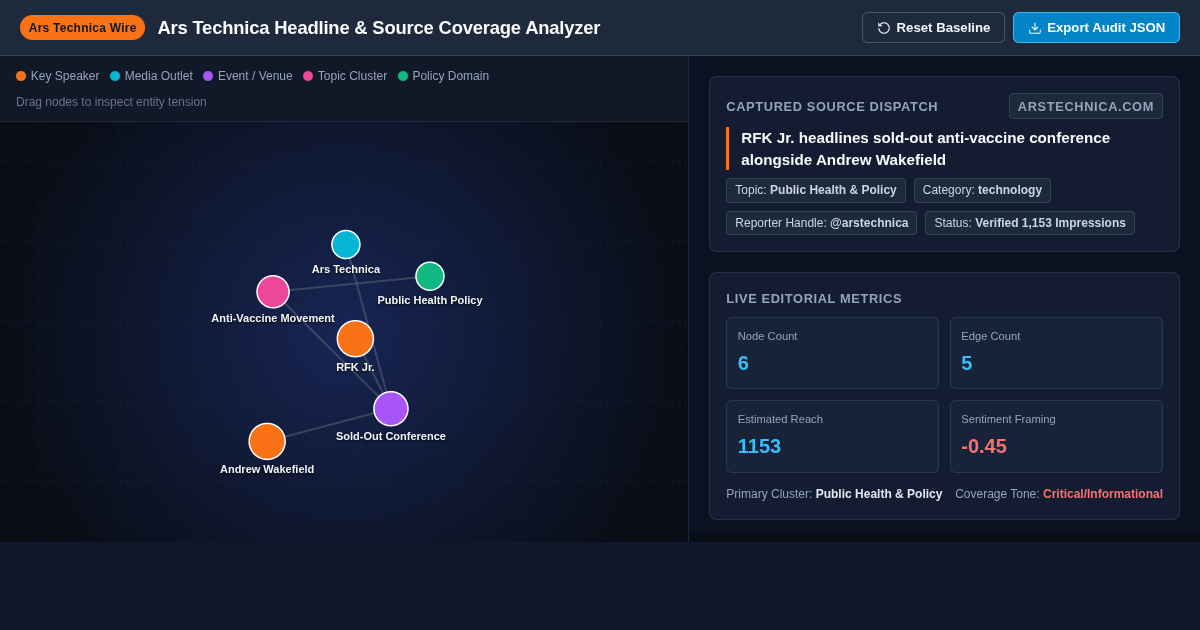Click the Policy Domain legend dot
The height and width of the screenshot is (630, 1200).
point(403,76)
